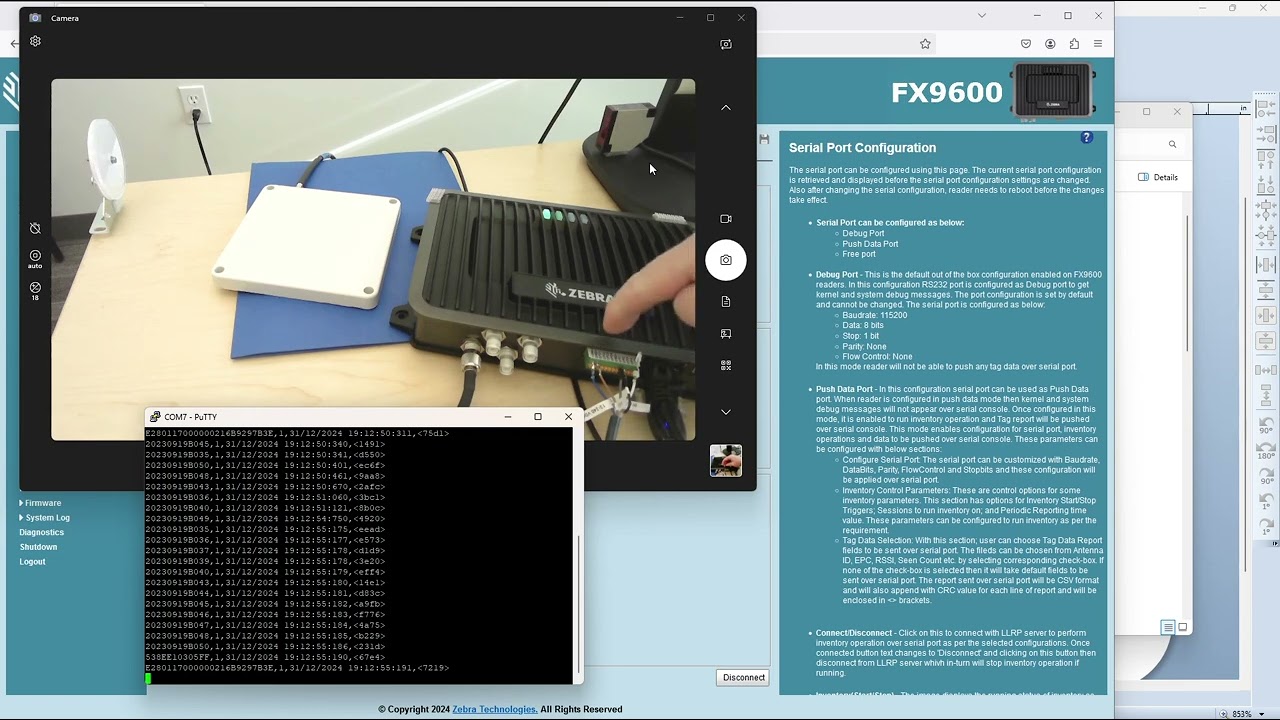
Task: Open the Zebra Technologies link
Action: (494, 709)
